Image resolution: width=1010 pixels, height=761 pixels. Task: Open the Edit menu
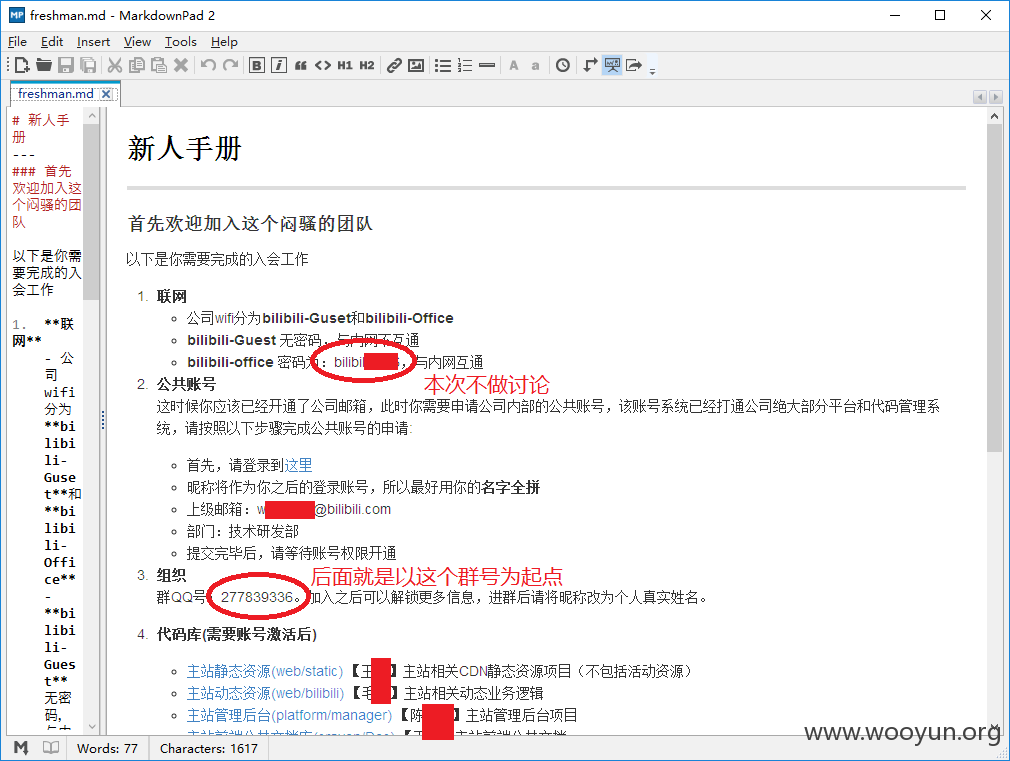52,42
